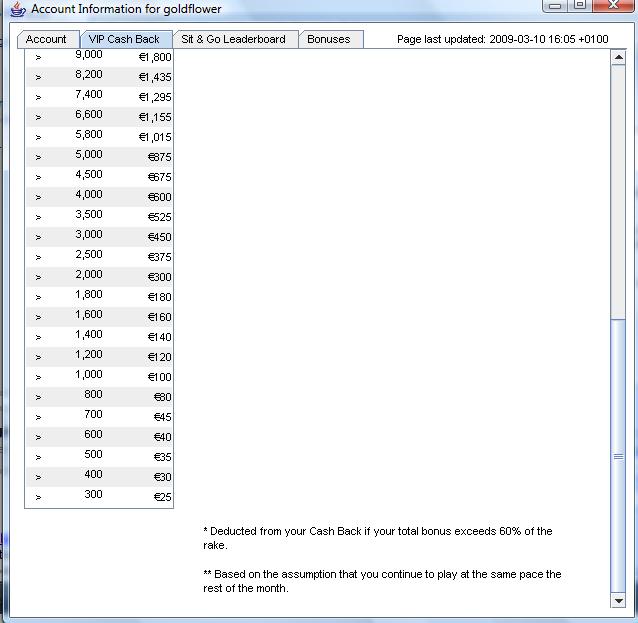
Task: Click the 300 points cell
Action: (93, 494)
